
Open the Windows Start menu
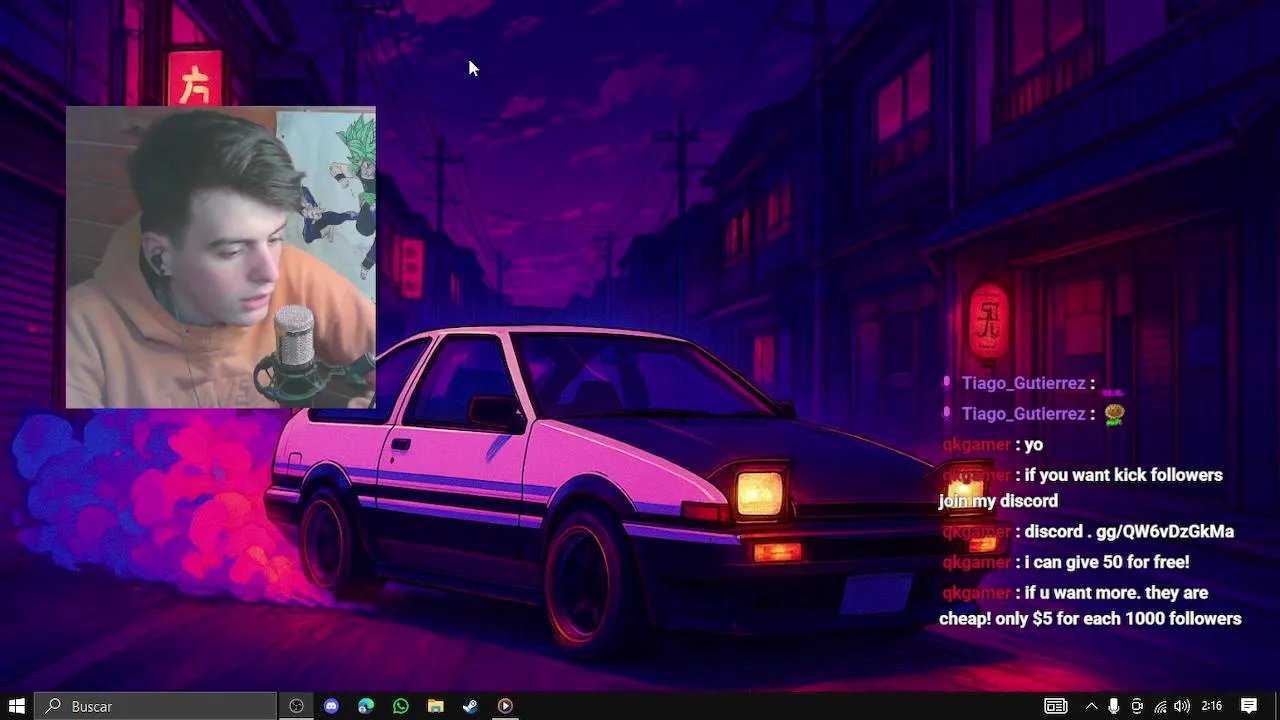(17, 706)
